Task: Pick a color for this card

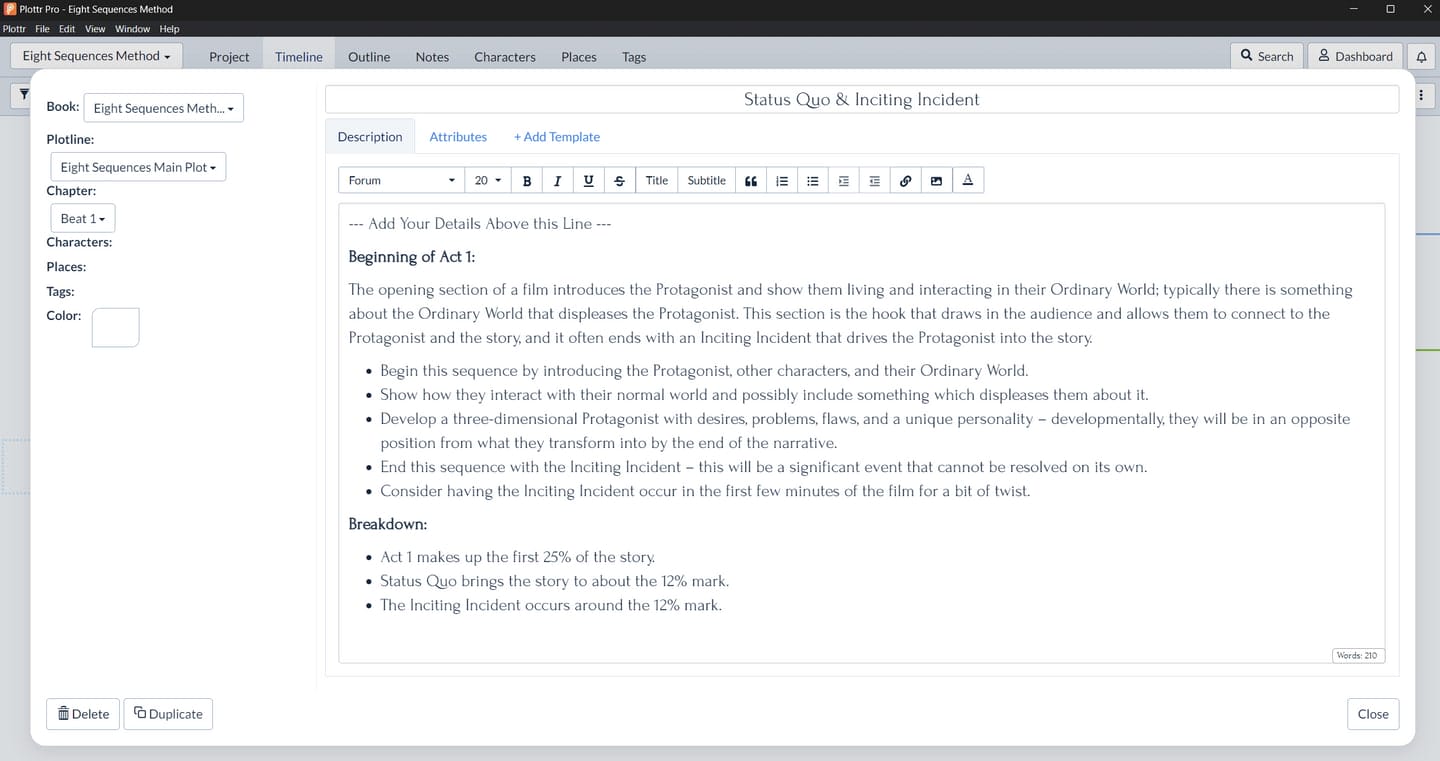Action: tap(115, 327)
